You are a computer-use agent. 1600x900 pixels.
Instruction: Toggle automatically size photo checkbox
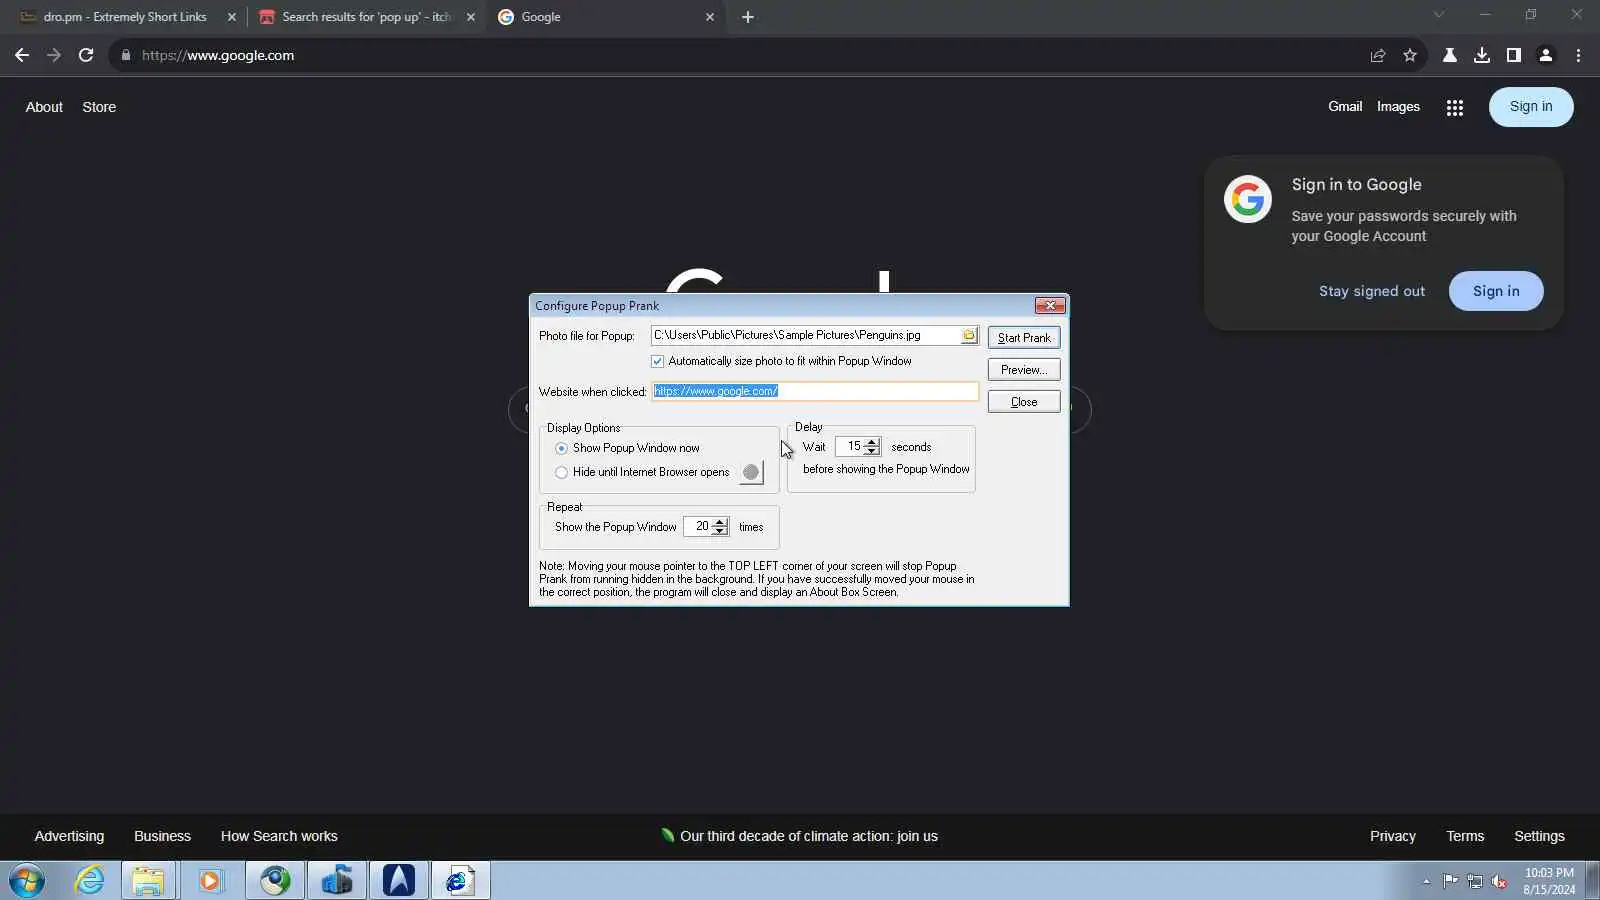pos(657,361)
